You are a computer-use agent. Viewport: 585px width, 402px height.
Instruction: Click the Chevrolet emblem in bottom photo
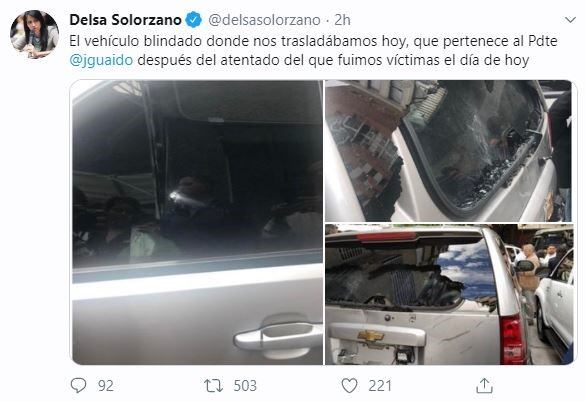(x=370, y=336)
